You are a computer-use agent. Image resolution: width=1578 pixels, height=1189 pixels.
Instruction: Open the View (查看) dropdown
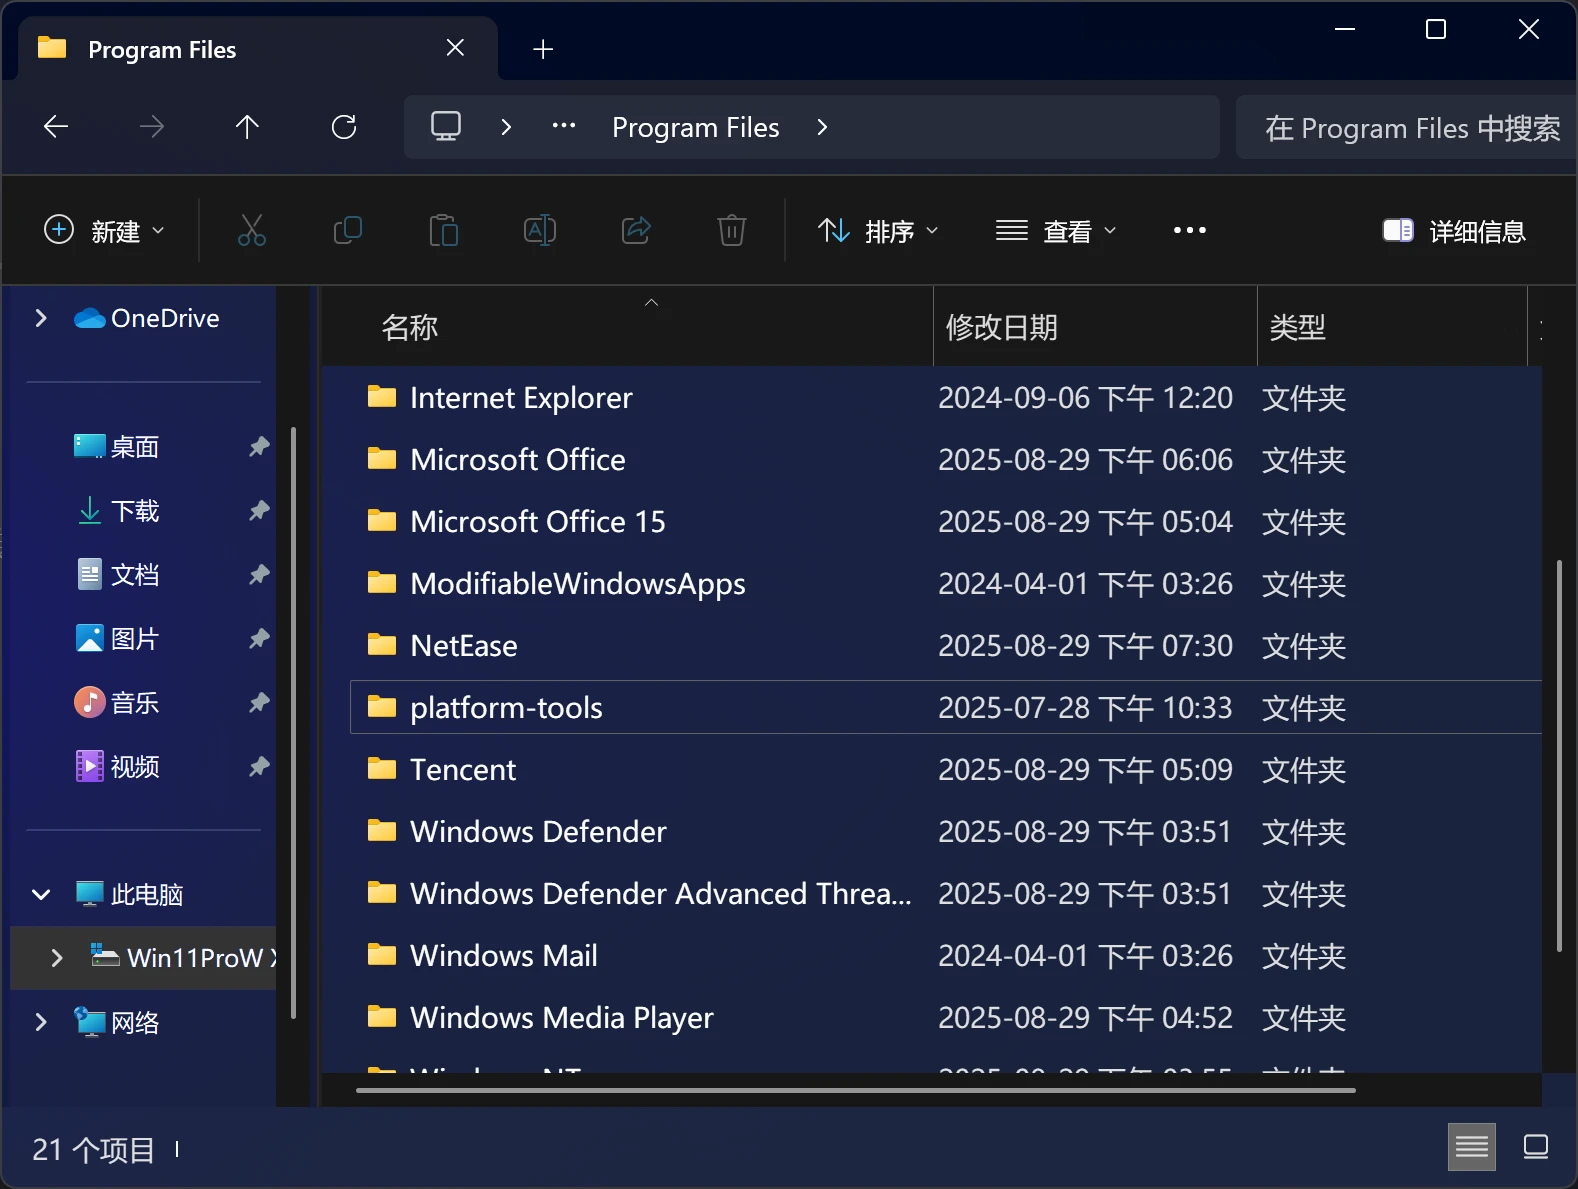coord(1056,231)
